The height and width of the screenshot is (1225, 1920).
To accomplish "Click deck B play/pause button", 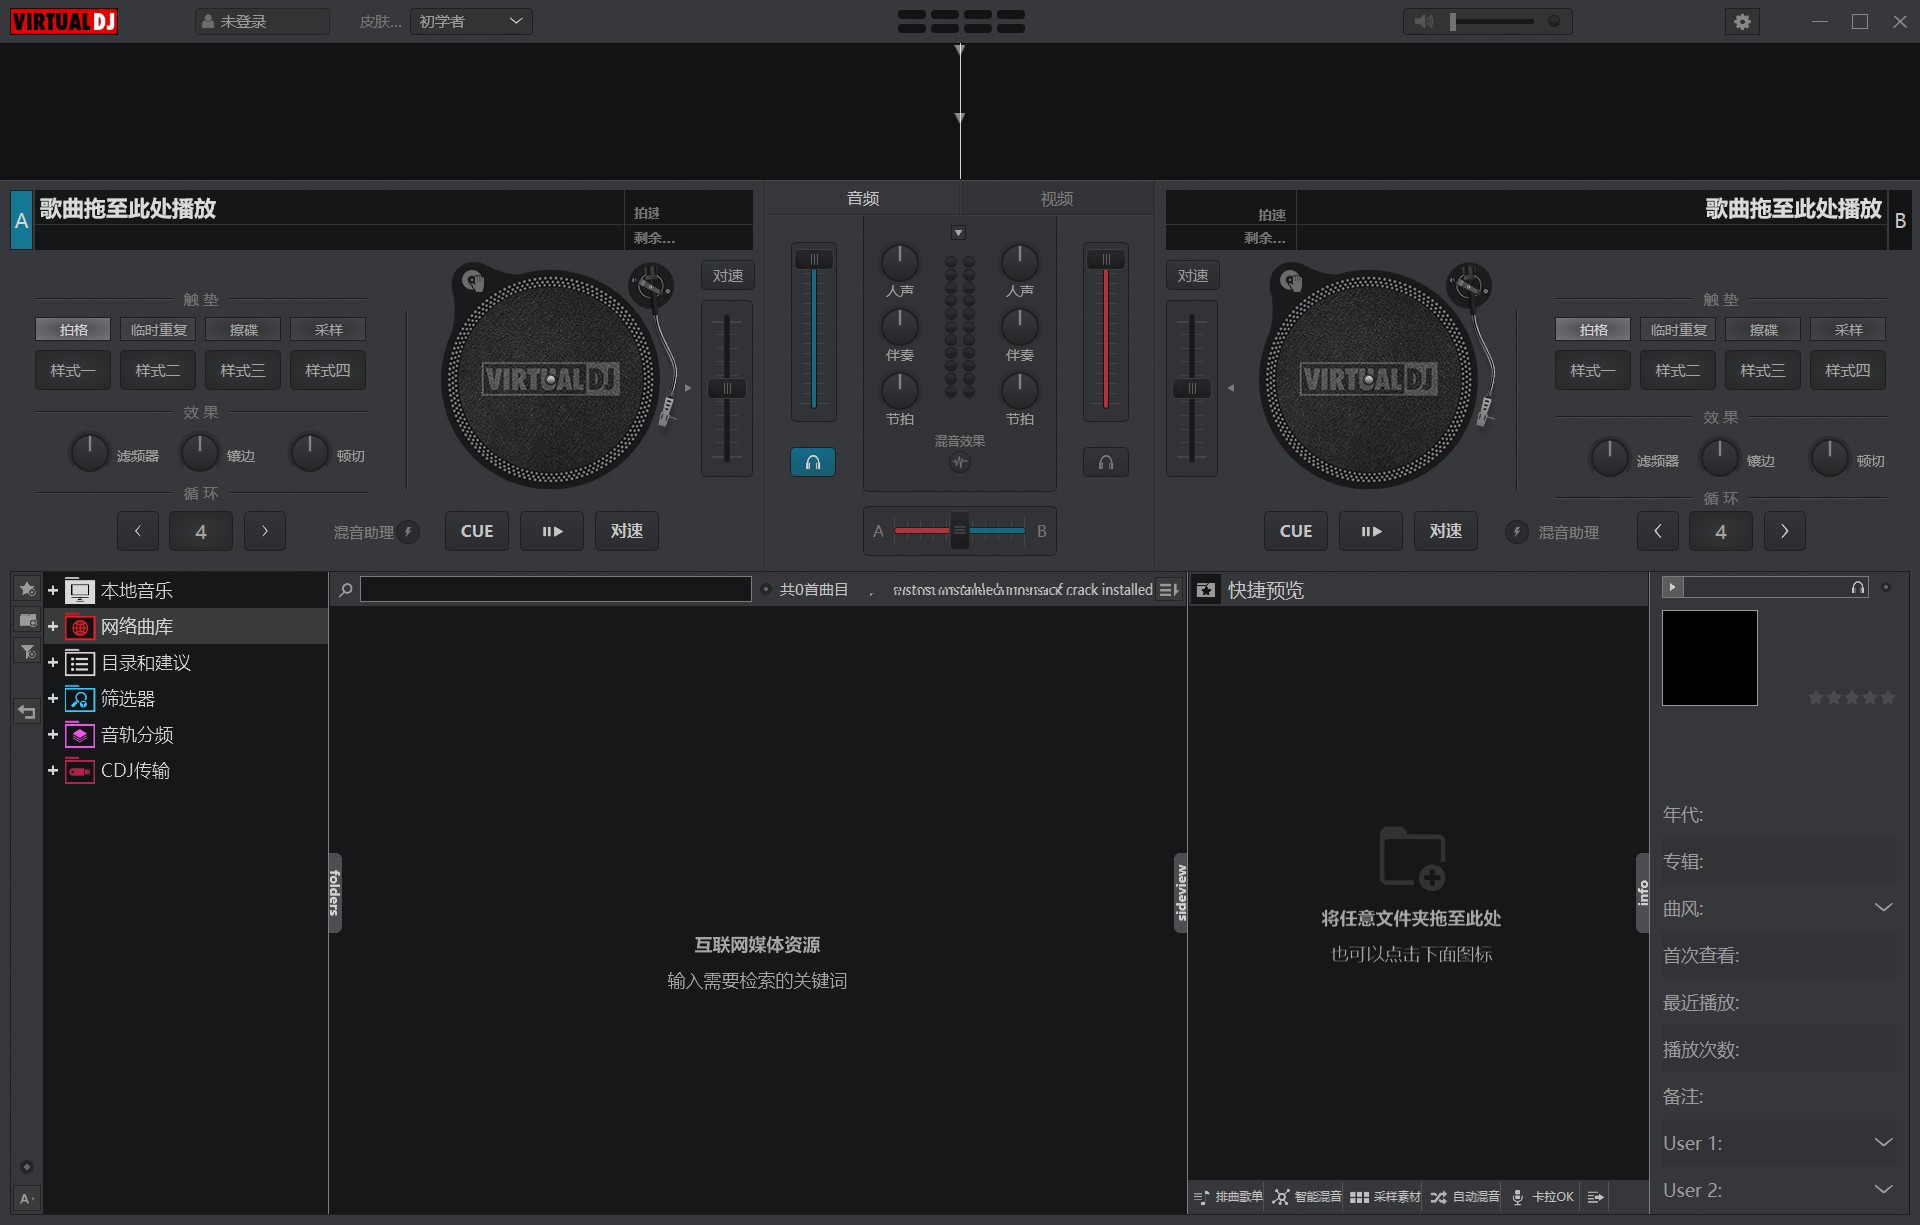I will (x=1371, y=531).
